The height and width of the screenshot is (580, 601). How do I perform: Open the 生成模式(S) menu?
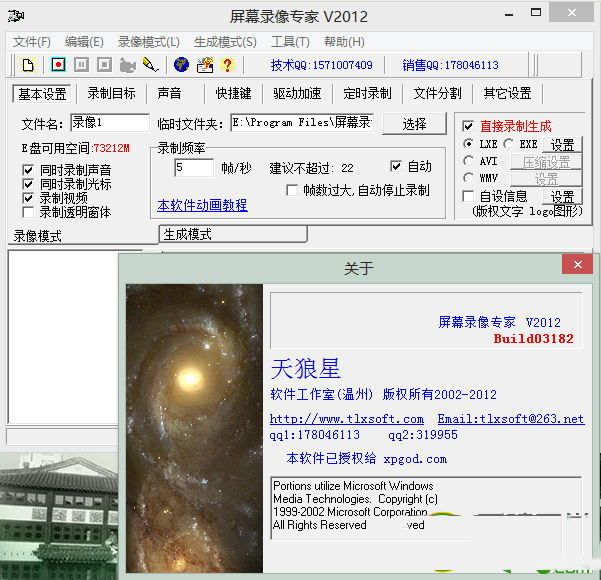[225, 41]
